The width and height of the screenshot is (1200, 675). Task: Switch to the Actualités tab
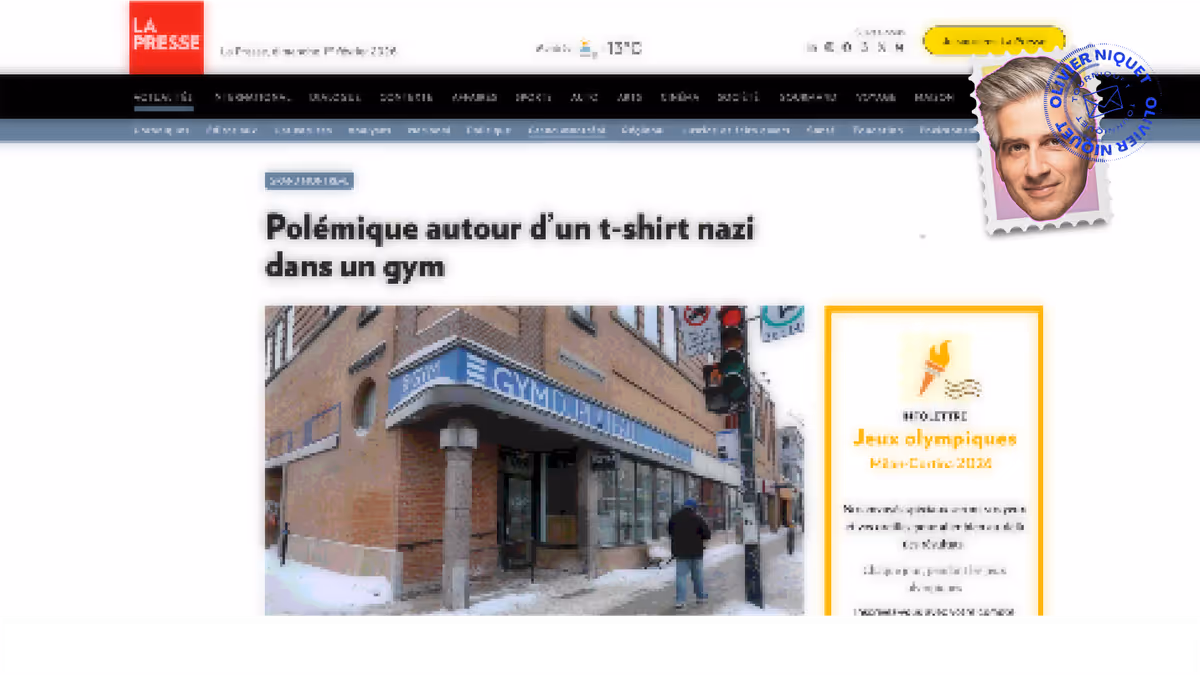click(x=165, y=97)
